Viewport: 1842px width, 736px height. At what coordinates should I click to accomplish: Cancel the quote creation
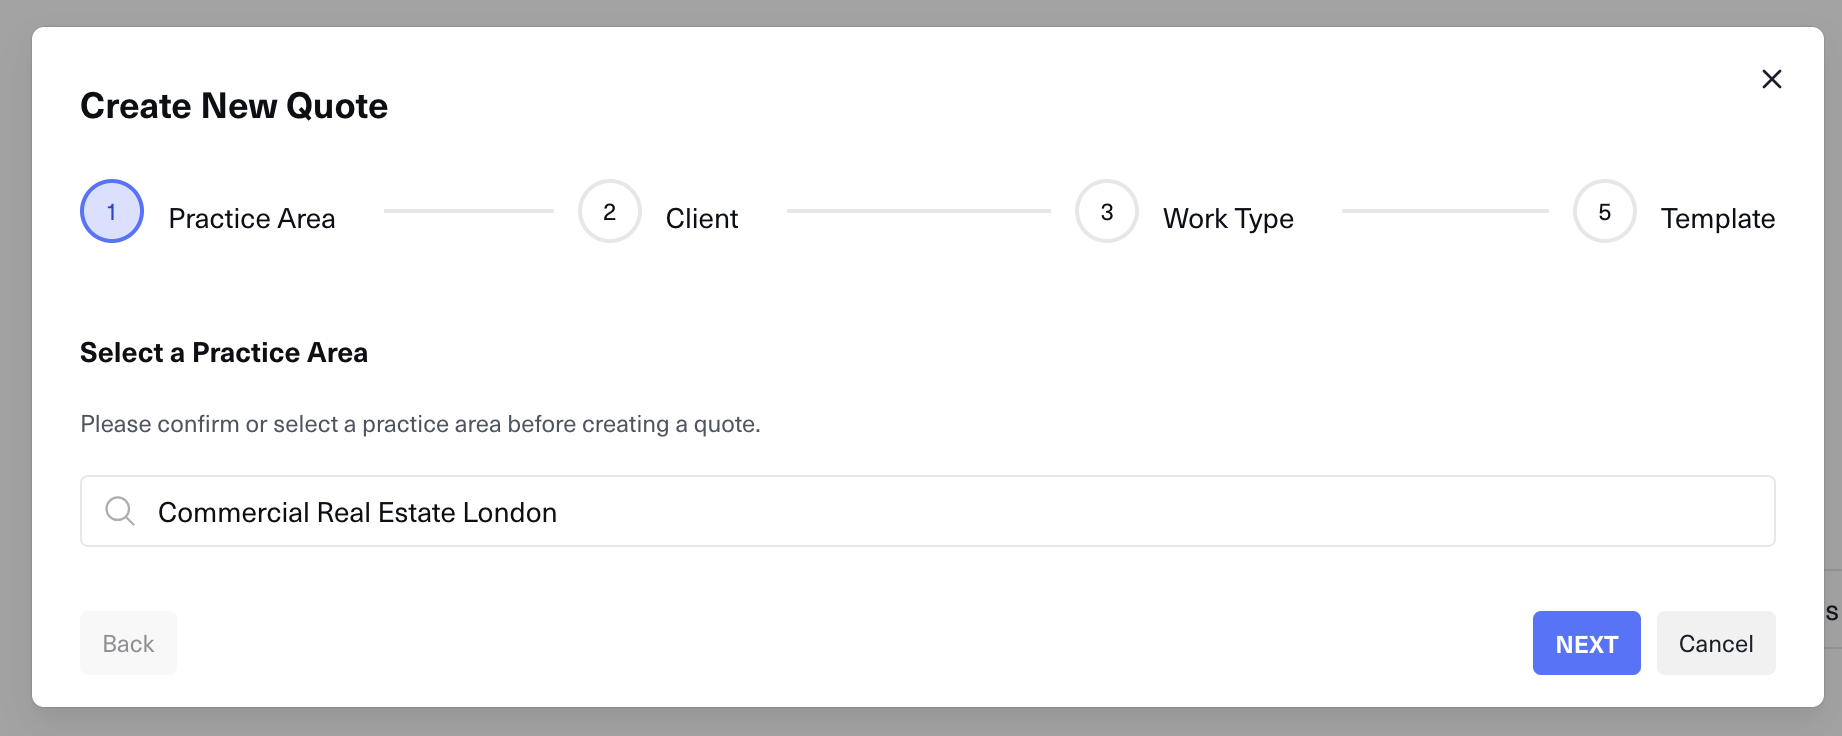click(1715, 643)
